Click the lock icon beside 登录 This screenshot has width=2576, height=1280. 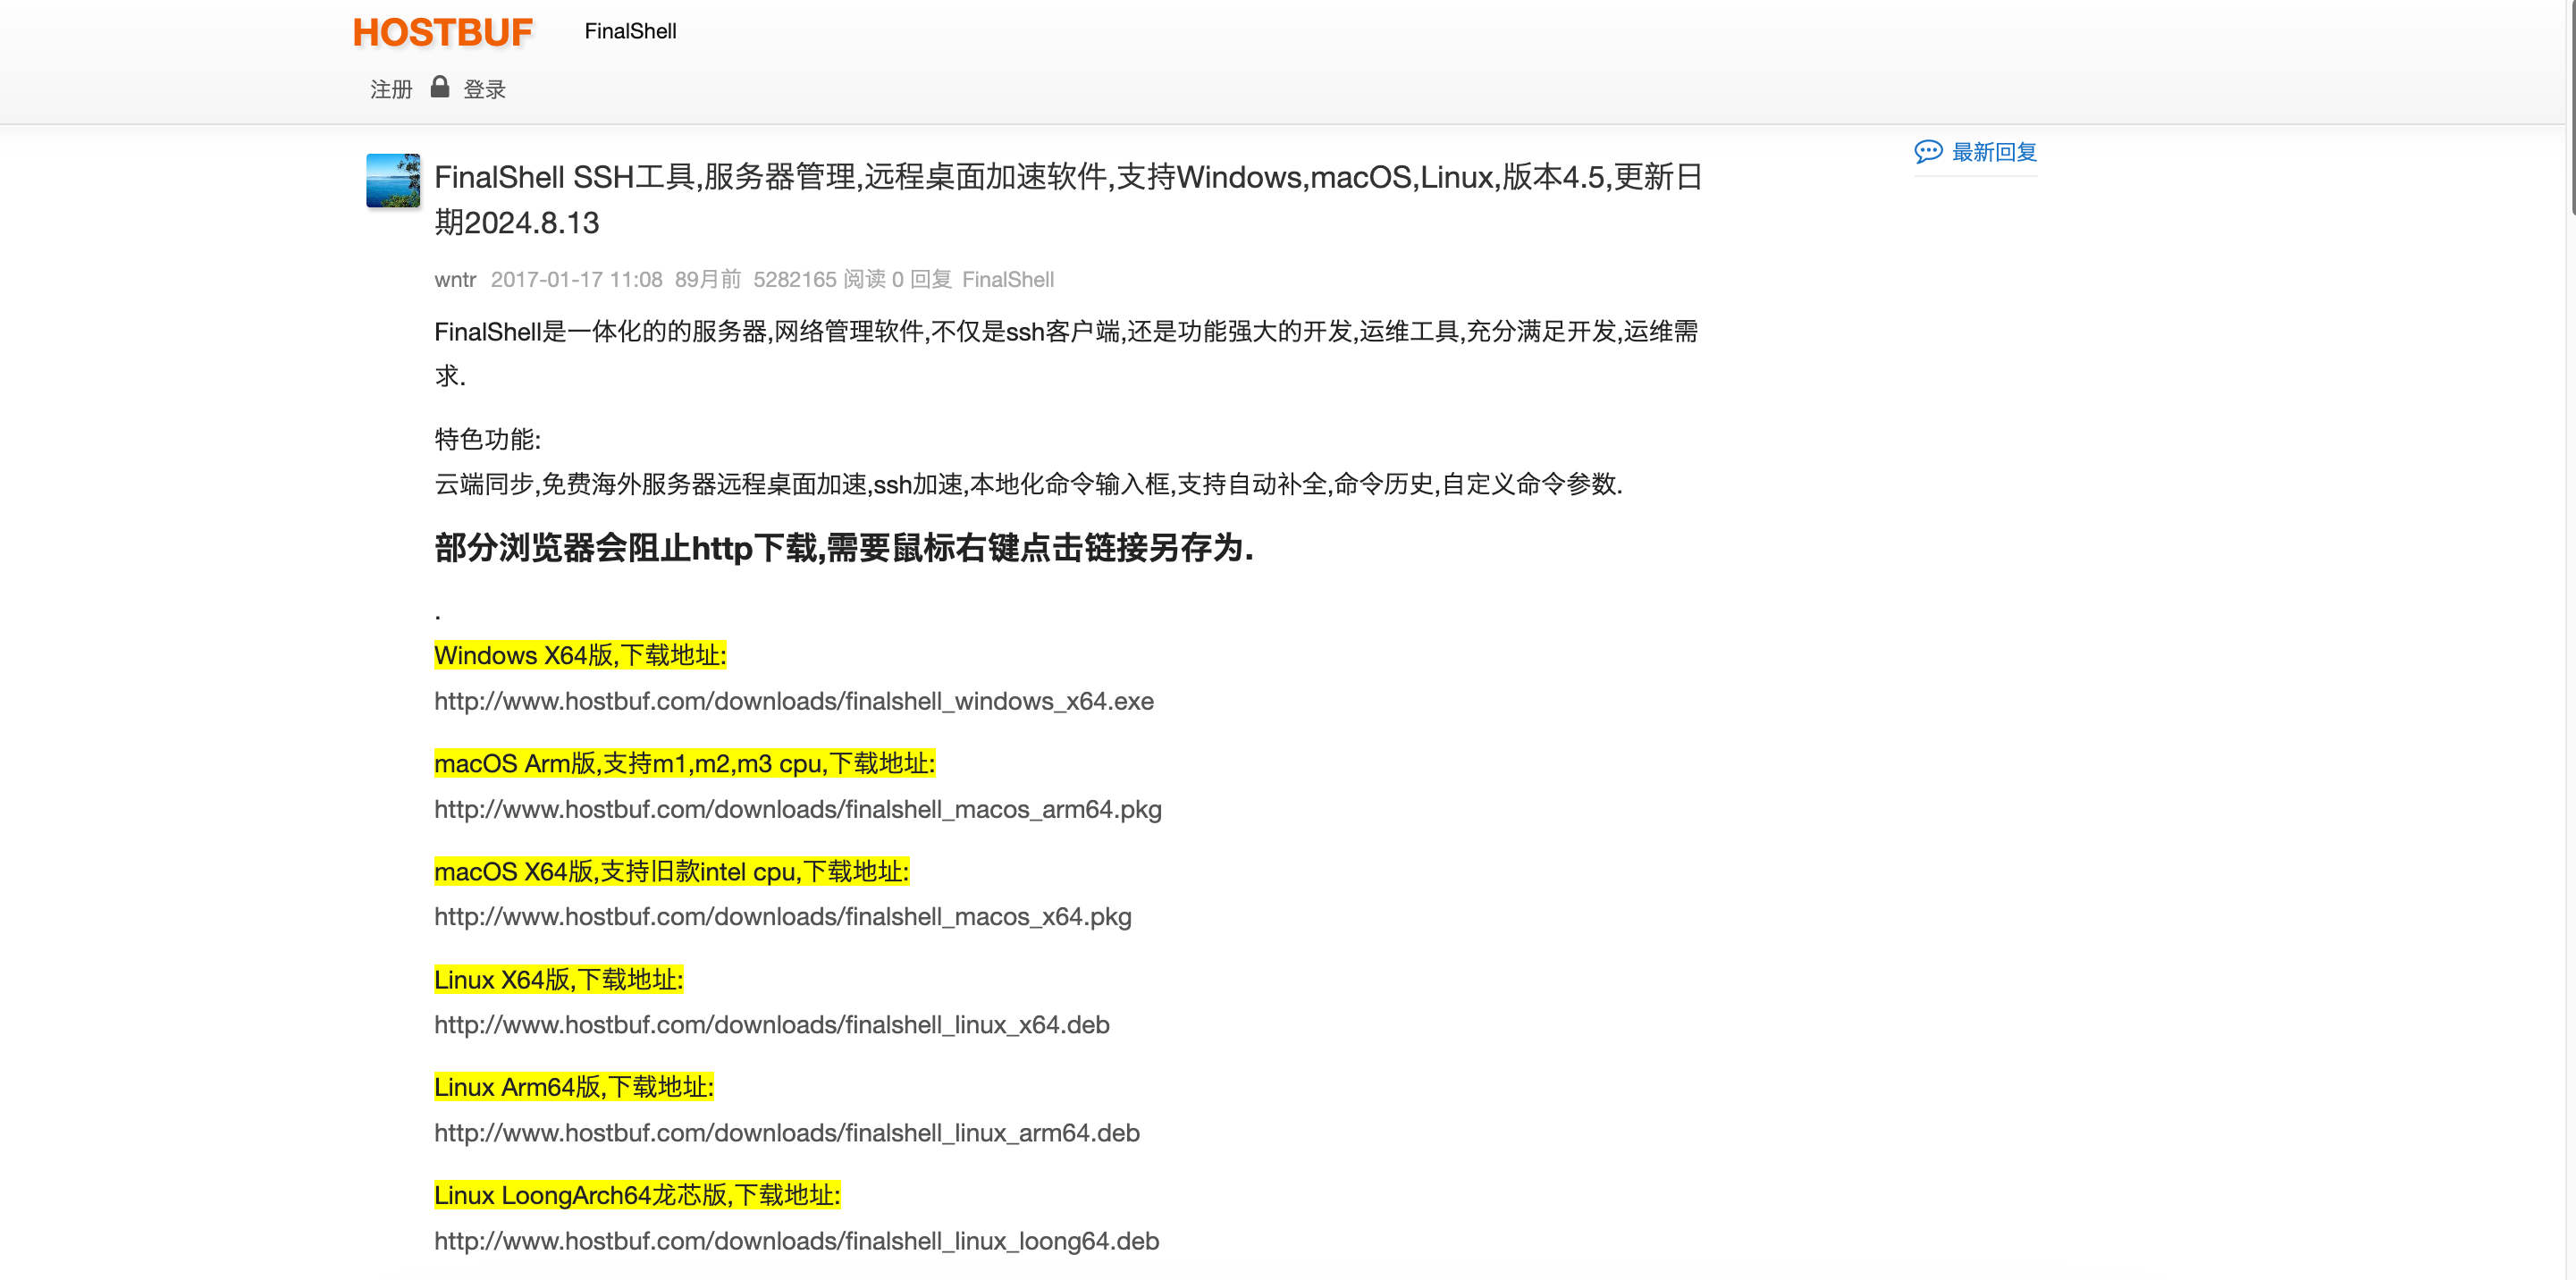[x=439, y=88]
